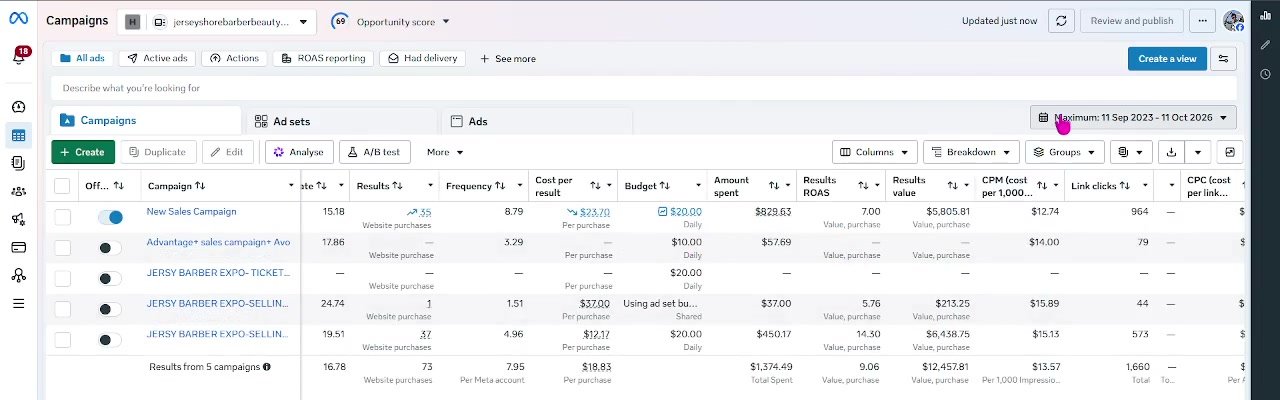Expand the Opportunity score dropdown
The height and width of the screenshot is (400, 1280).
point(446,21)
